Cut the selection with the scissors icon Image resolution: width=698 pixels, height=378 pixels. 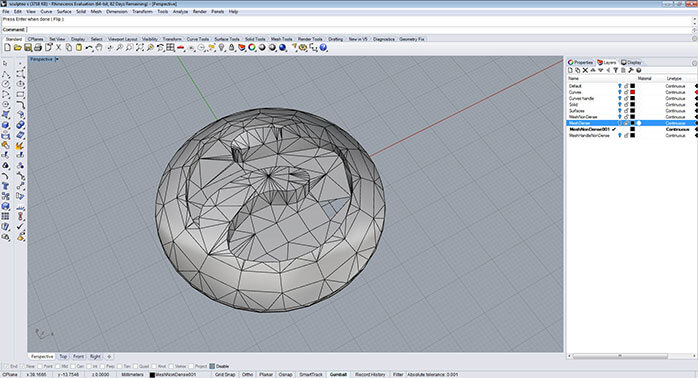tap(58, 48)
